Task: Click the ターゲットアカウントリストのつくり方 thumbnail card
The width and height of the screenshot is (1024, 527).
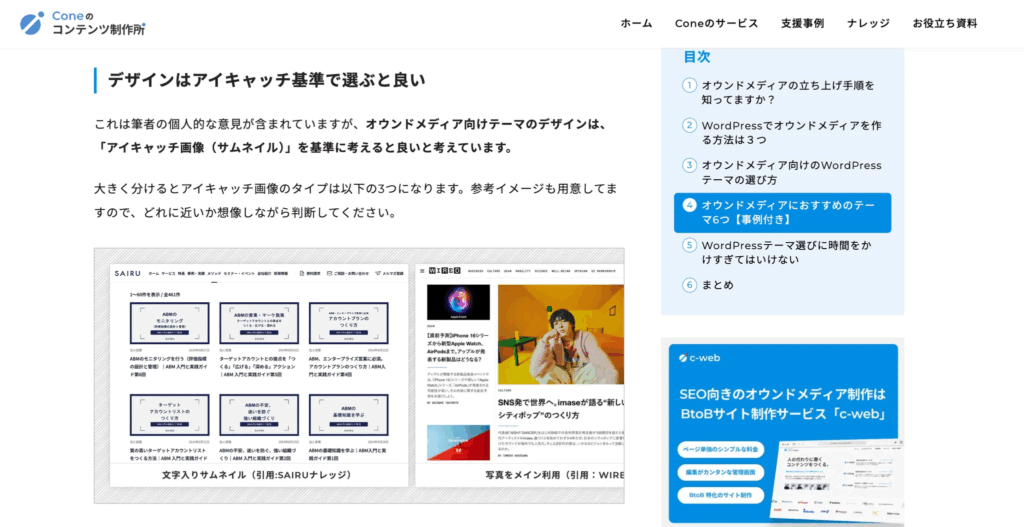Action: click(x=170, y=415)
